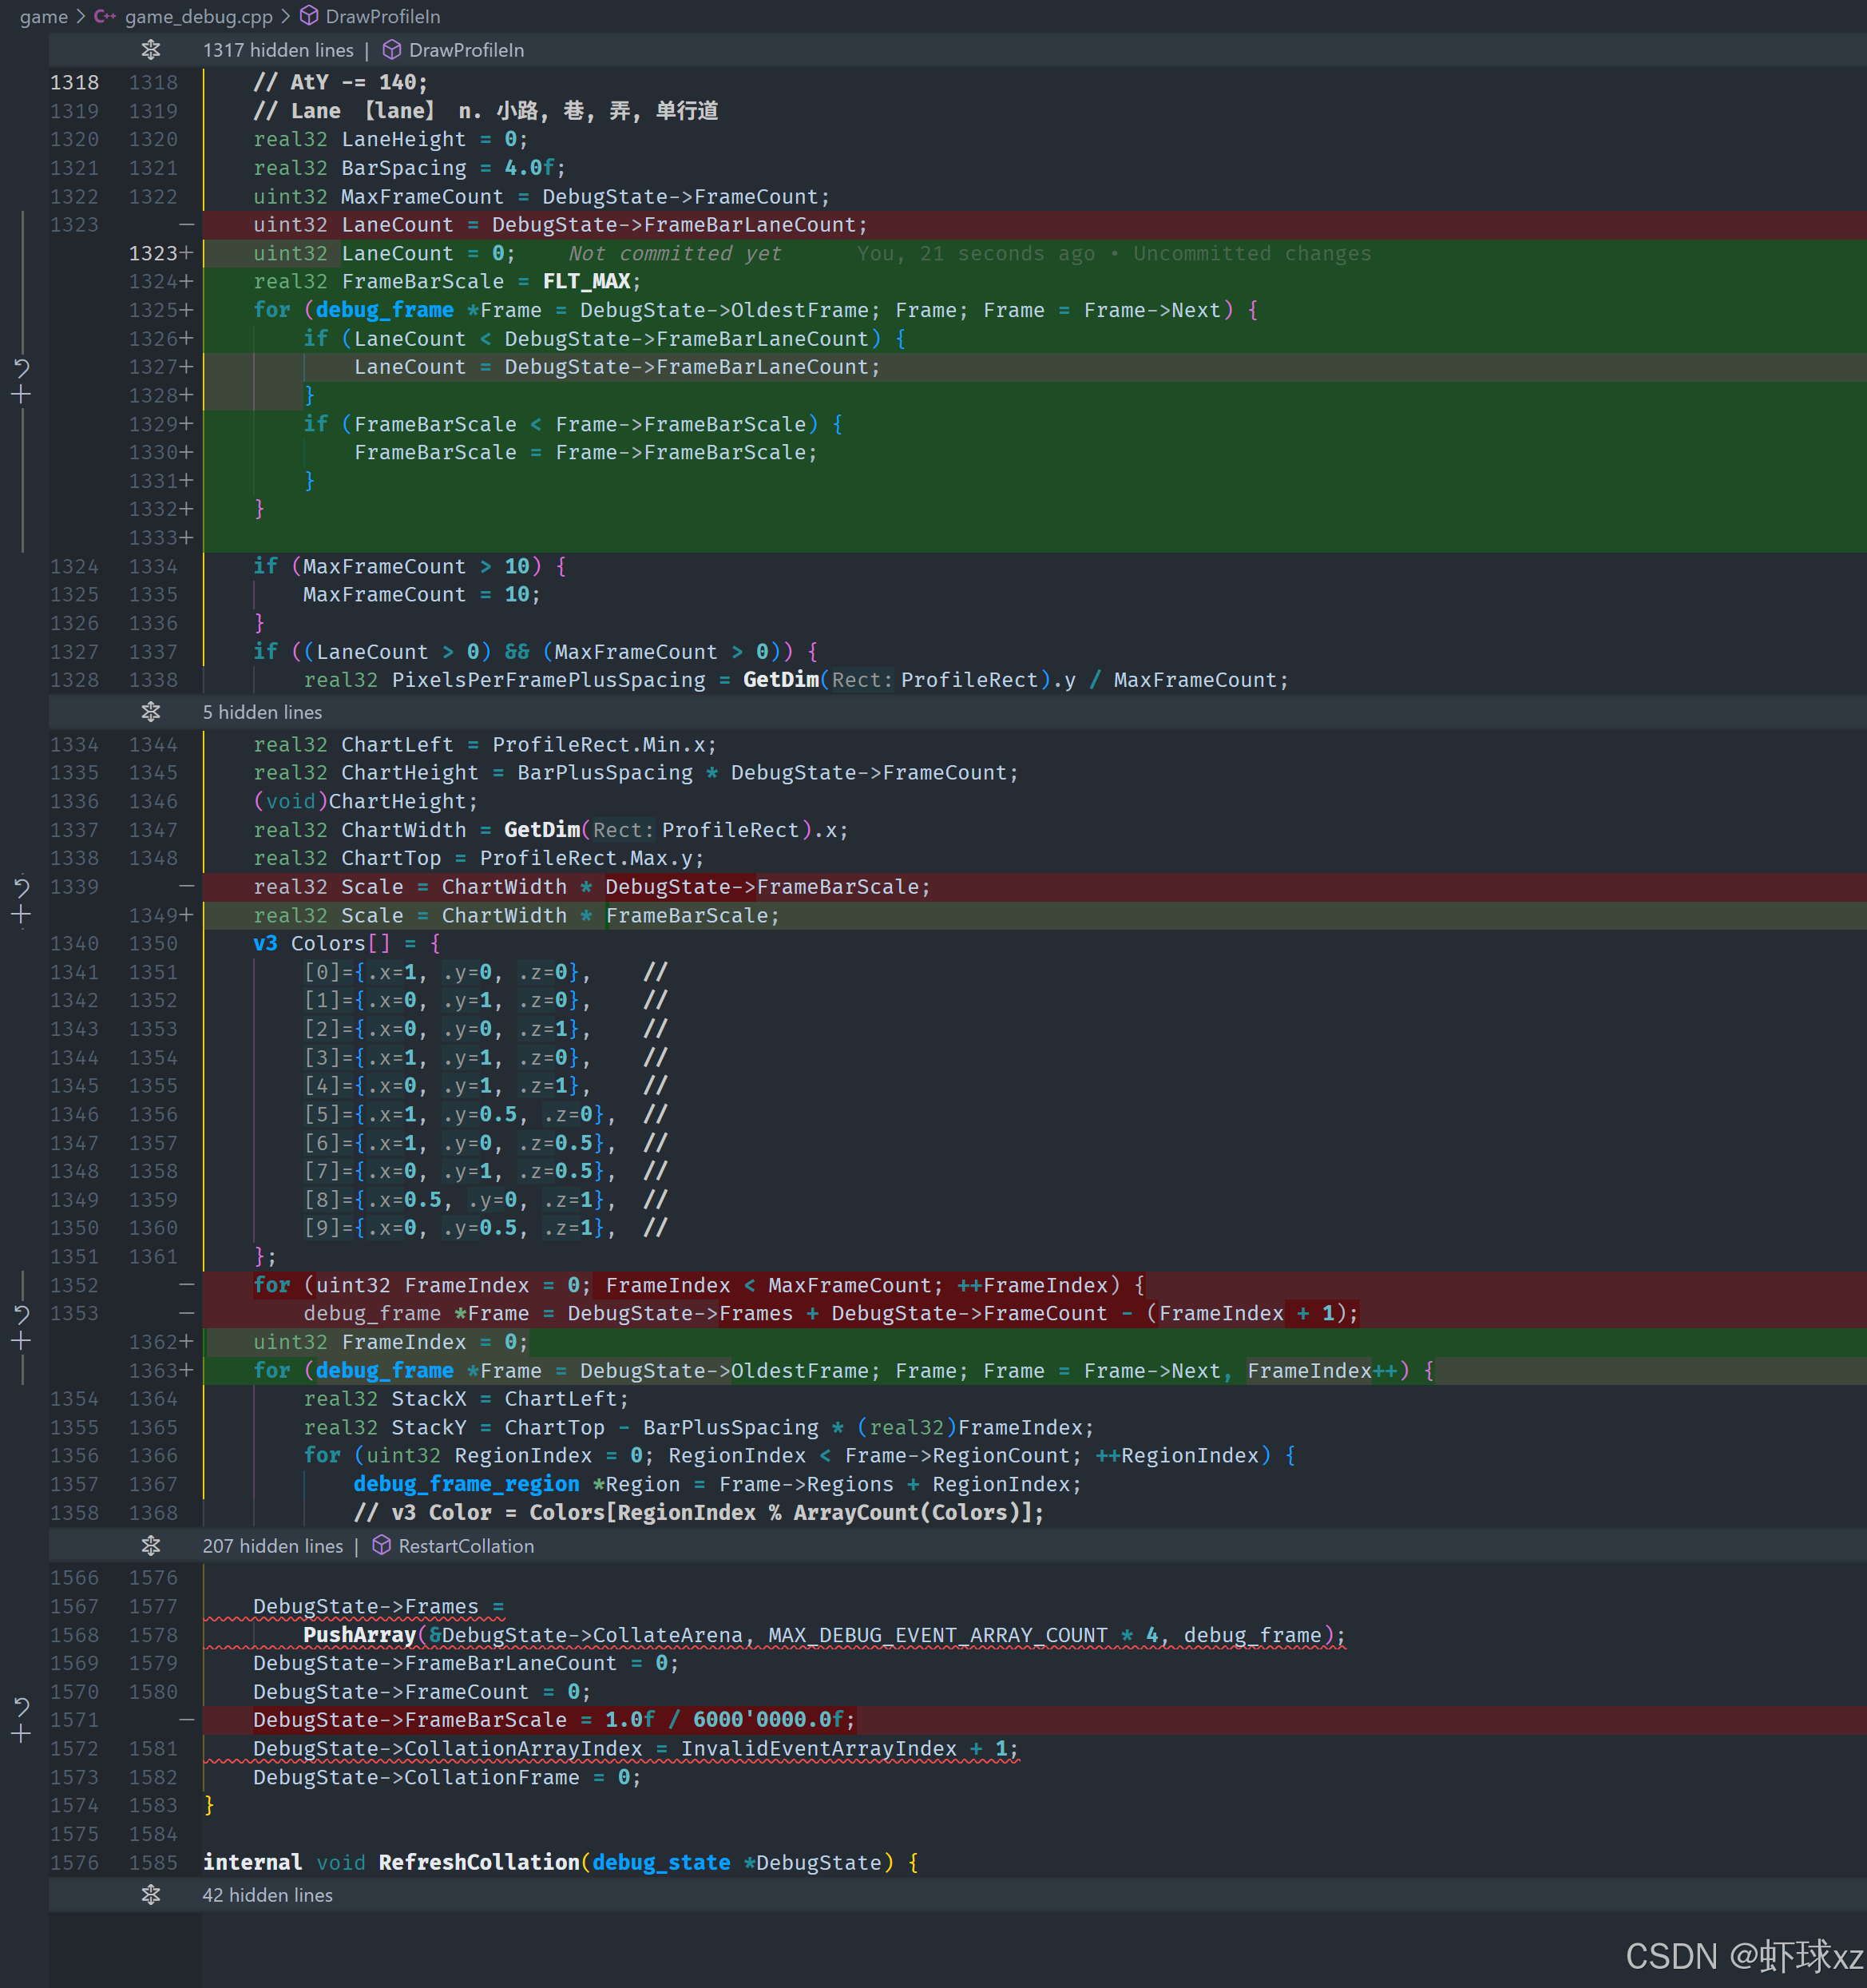Revert the FrameIndex for-loop change at line 1353
1867x1988 pixels.
click(21, 1313)
